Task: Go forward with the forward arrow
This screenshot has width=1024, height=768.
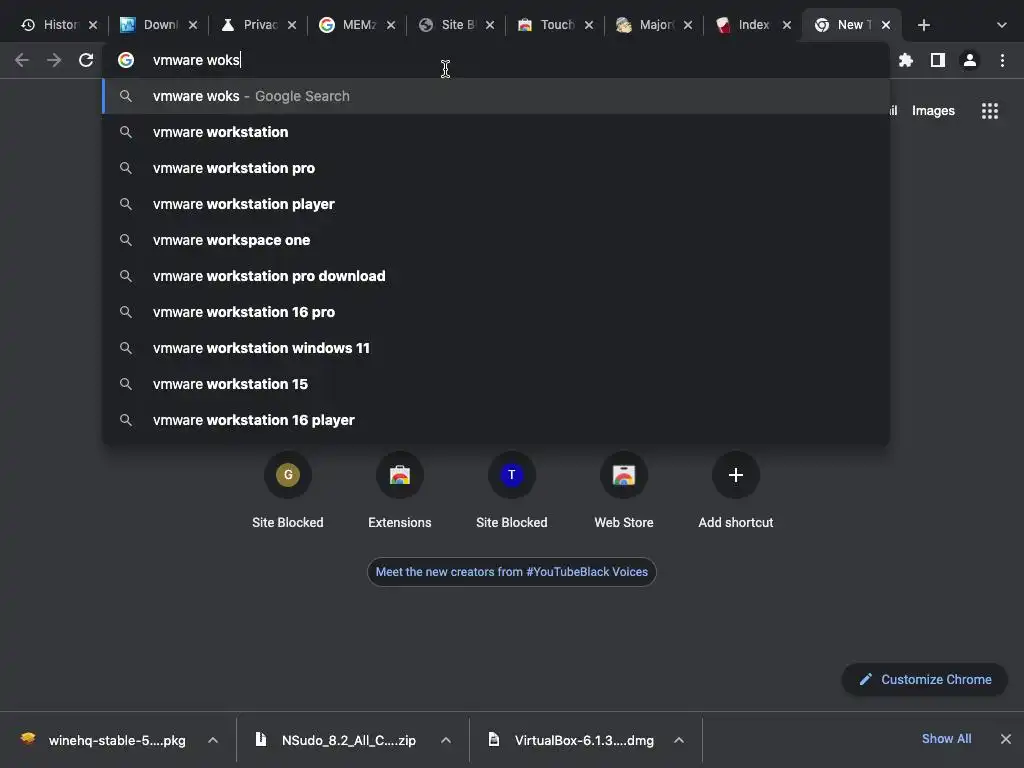Action: [54, 60]
